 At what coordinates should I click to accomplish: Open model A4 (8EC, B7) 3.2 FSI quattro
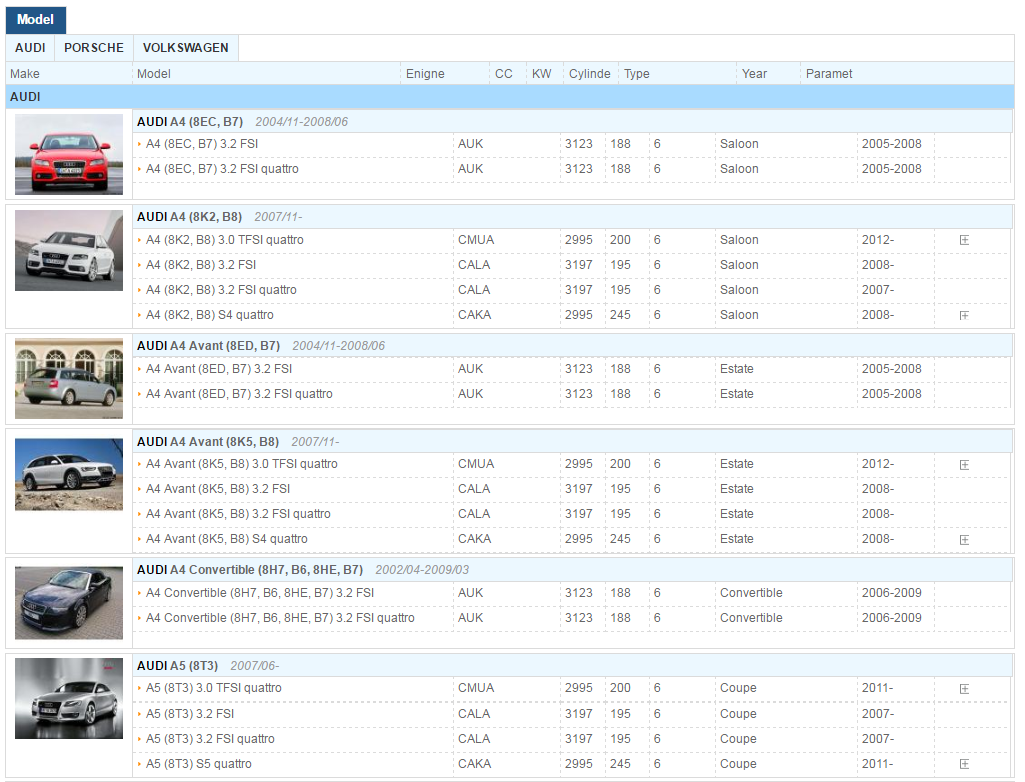tap(222, 169)
